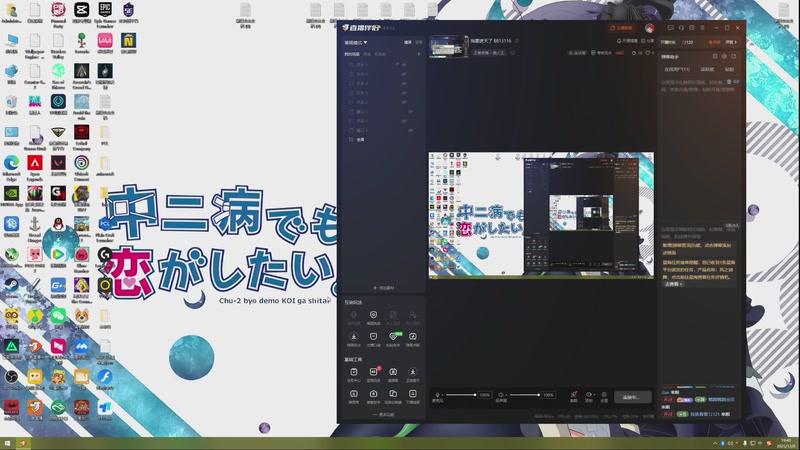The width and height of the screenshot is (800, 450).
Task: Open the settings gear in the bottom bar
Action: pos(604,394)
